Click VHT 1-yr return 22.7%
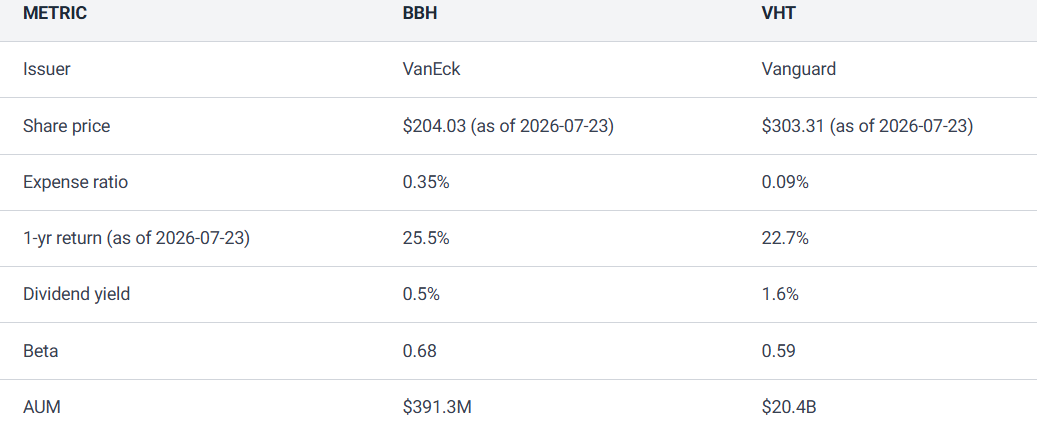This screenshot has width=1037, height=422. (x=785, y=238)
